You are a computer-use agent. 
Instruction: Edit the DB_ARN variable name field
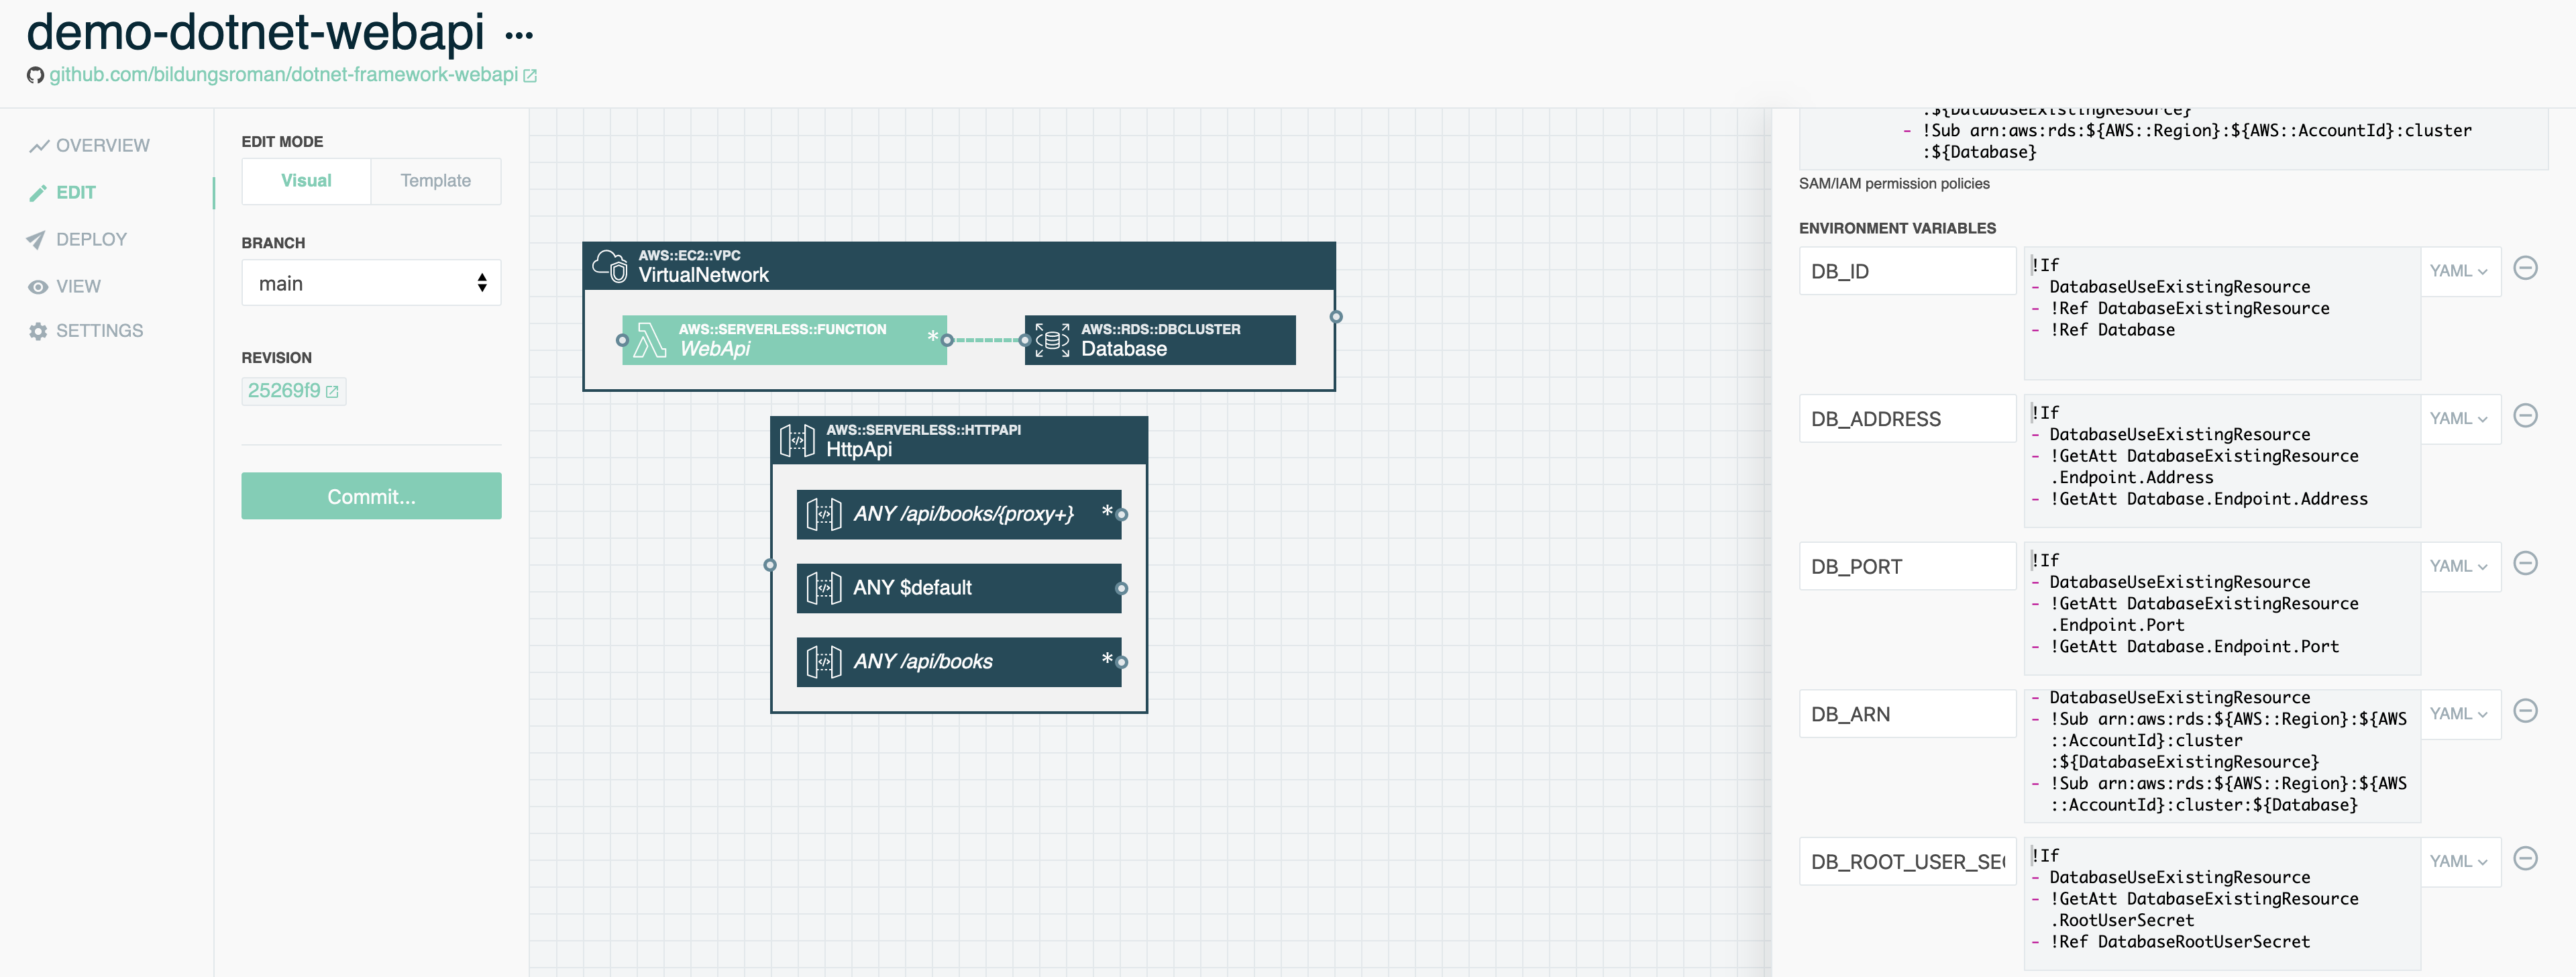1907,714
